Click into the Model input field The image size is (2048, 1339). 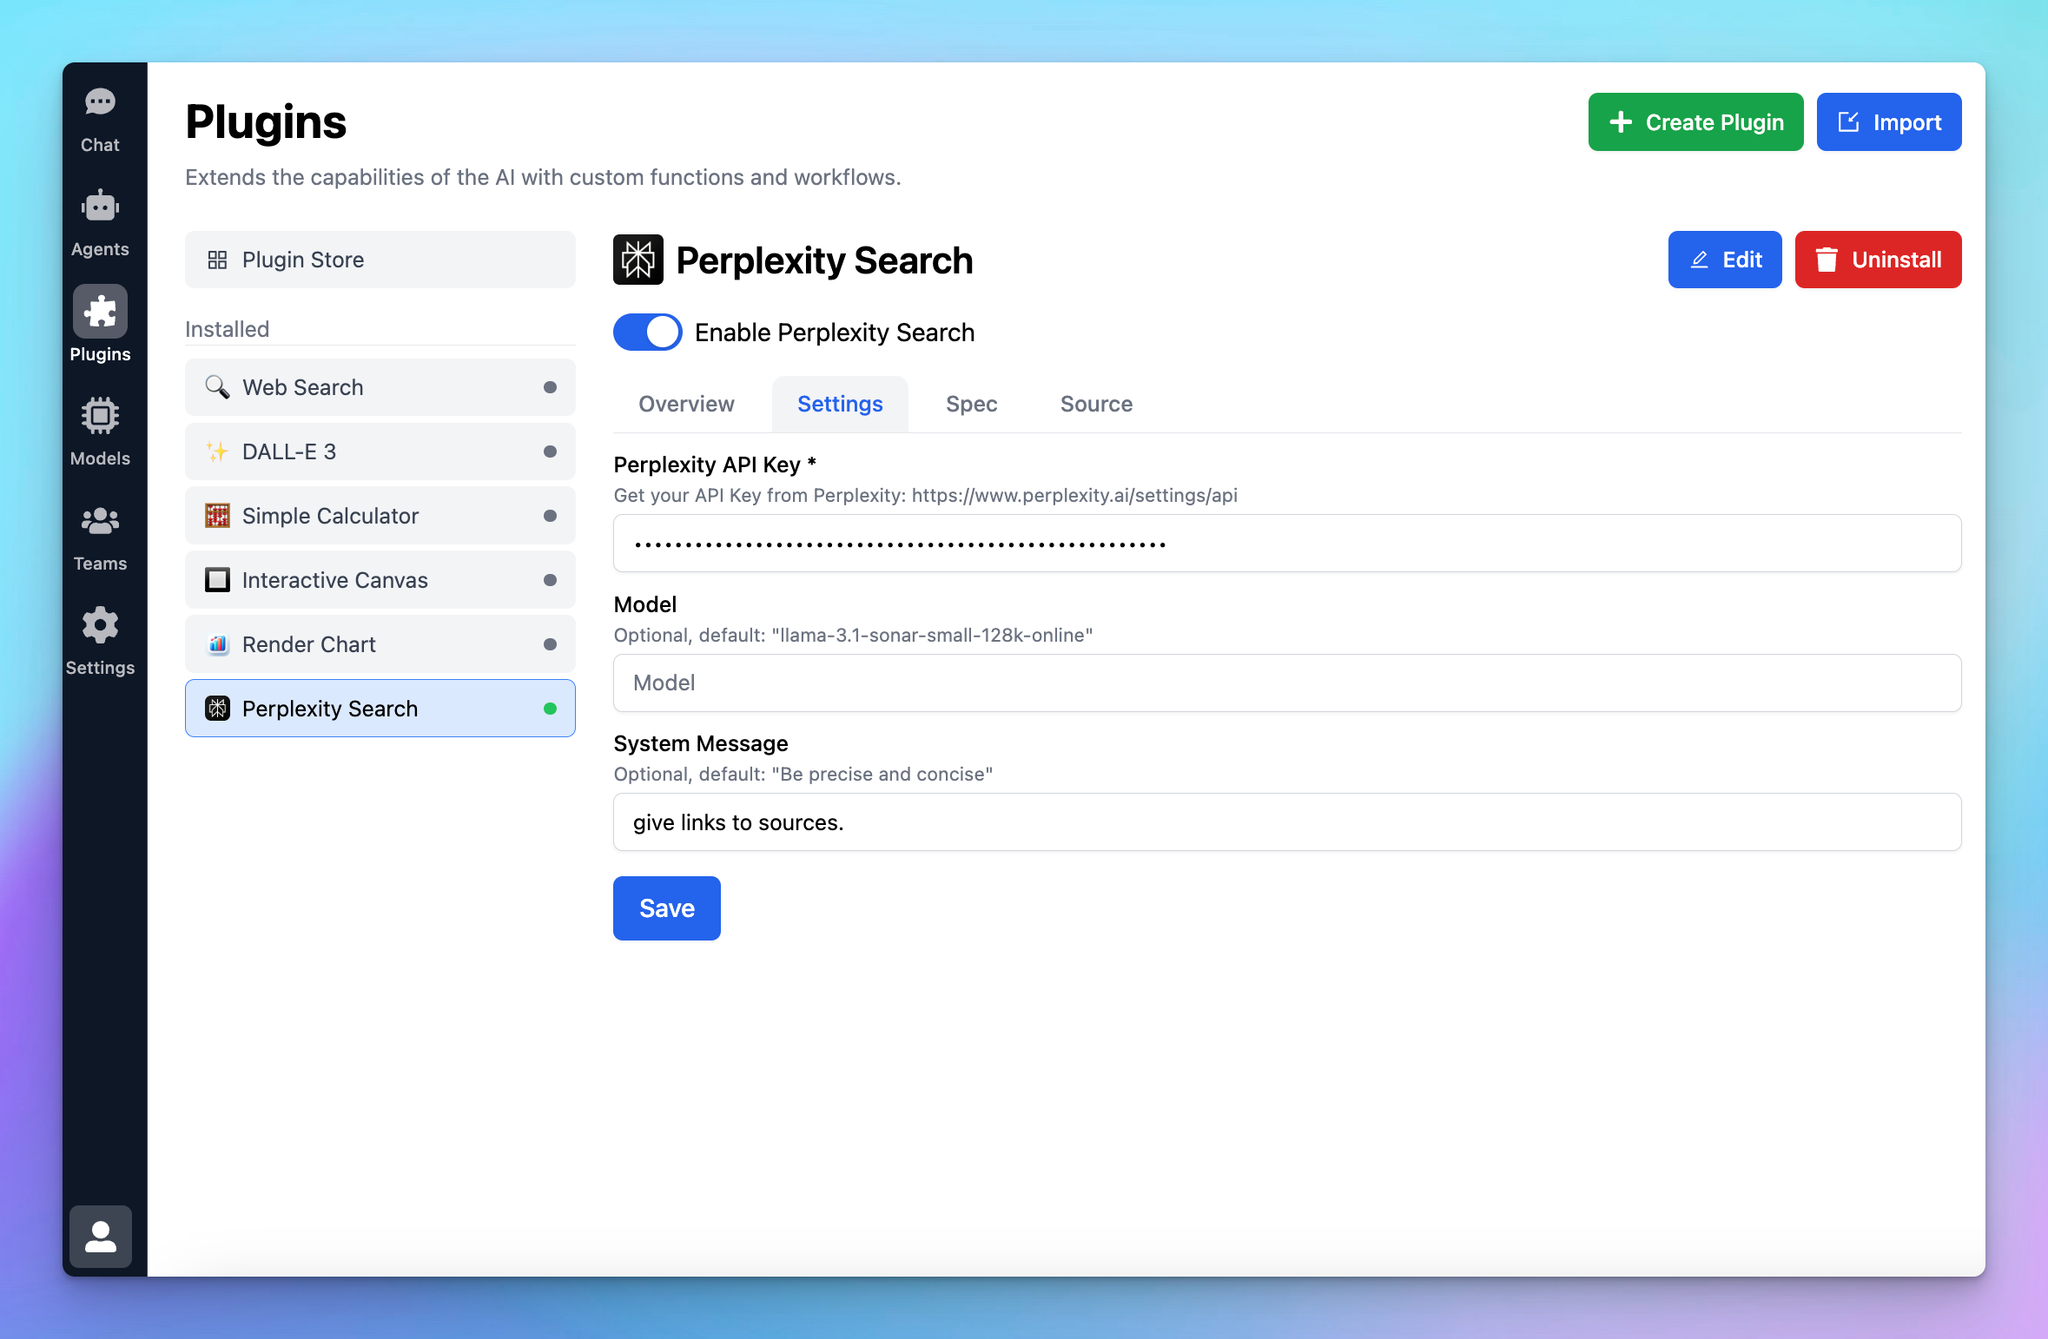1287,683
